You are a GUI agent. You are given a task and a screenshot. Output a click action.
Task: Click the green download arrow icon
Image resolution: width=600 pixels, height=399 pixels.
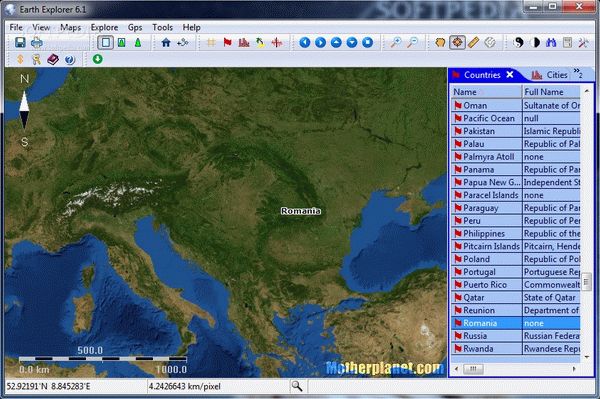(x=98, y=59)
